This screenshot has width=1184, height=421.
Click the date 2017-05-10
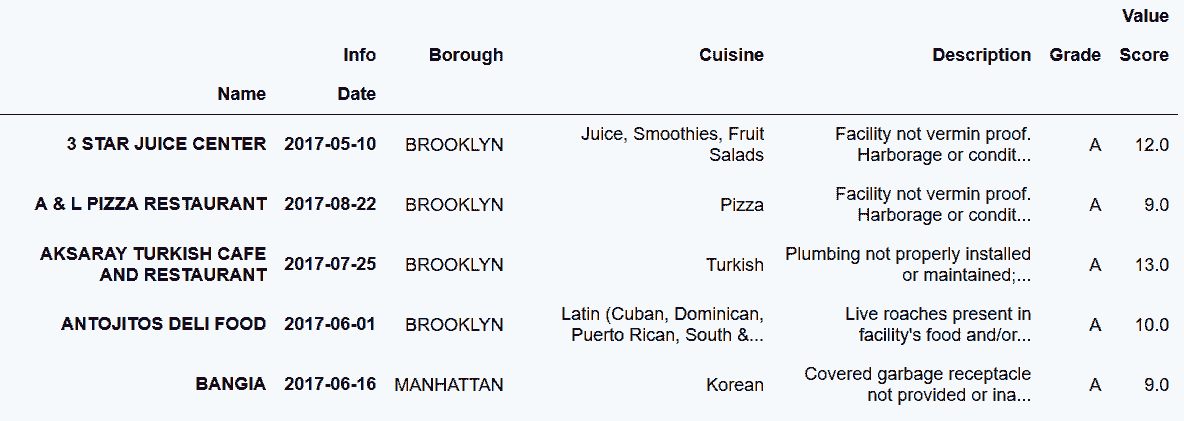[x=330, y=144]
